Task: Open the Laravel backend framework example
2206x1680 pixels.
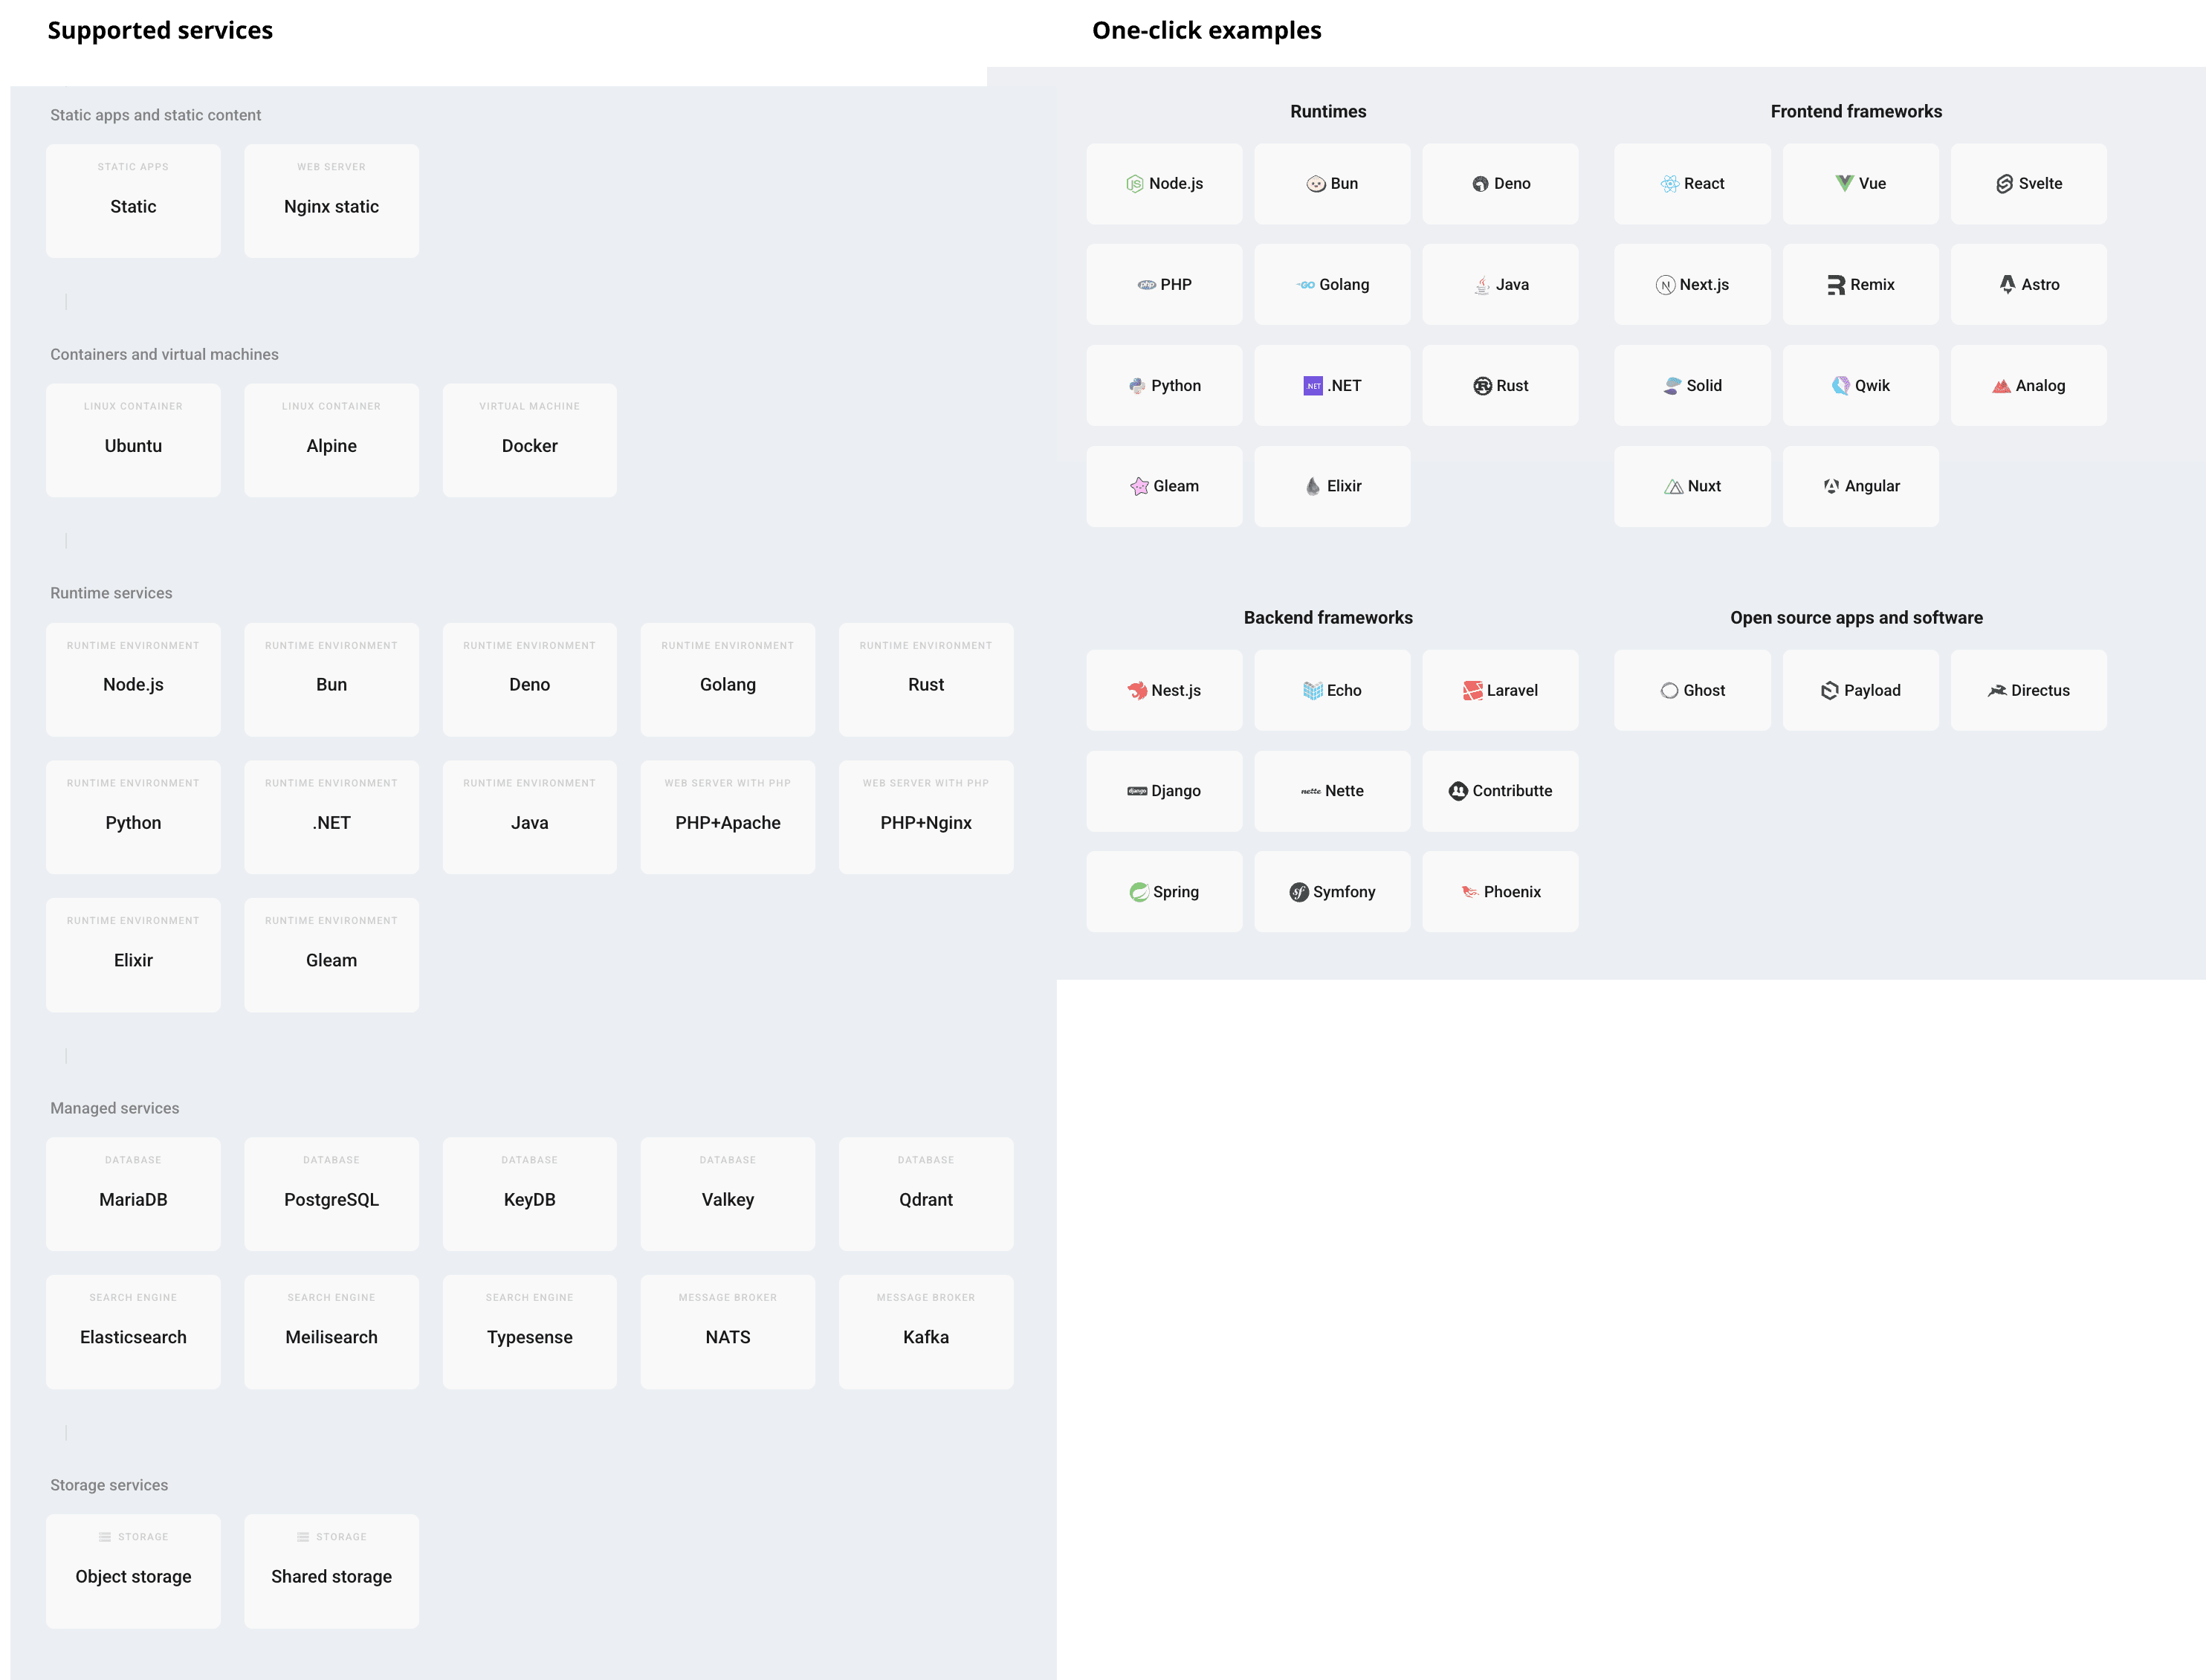Action: pos(1500,690)
